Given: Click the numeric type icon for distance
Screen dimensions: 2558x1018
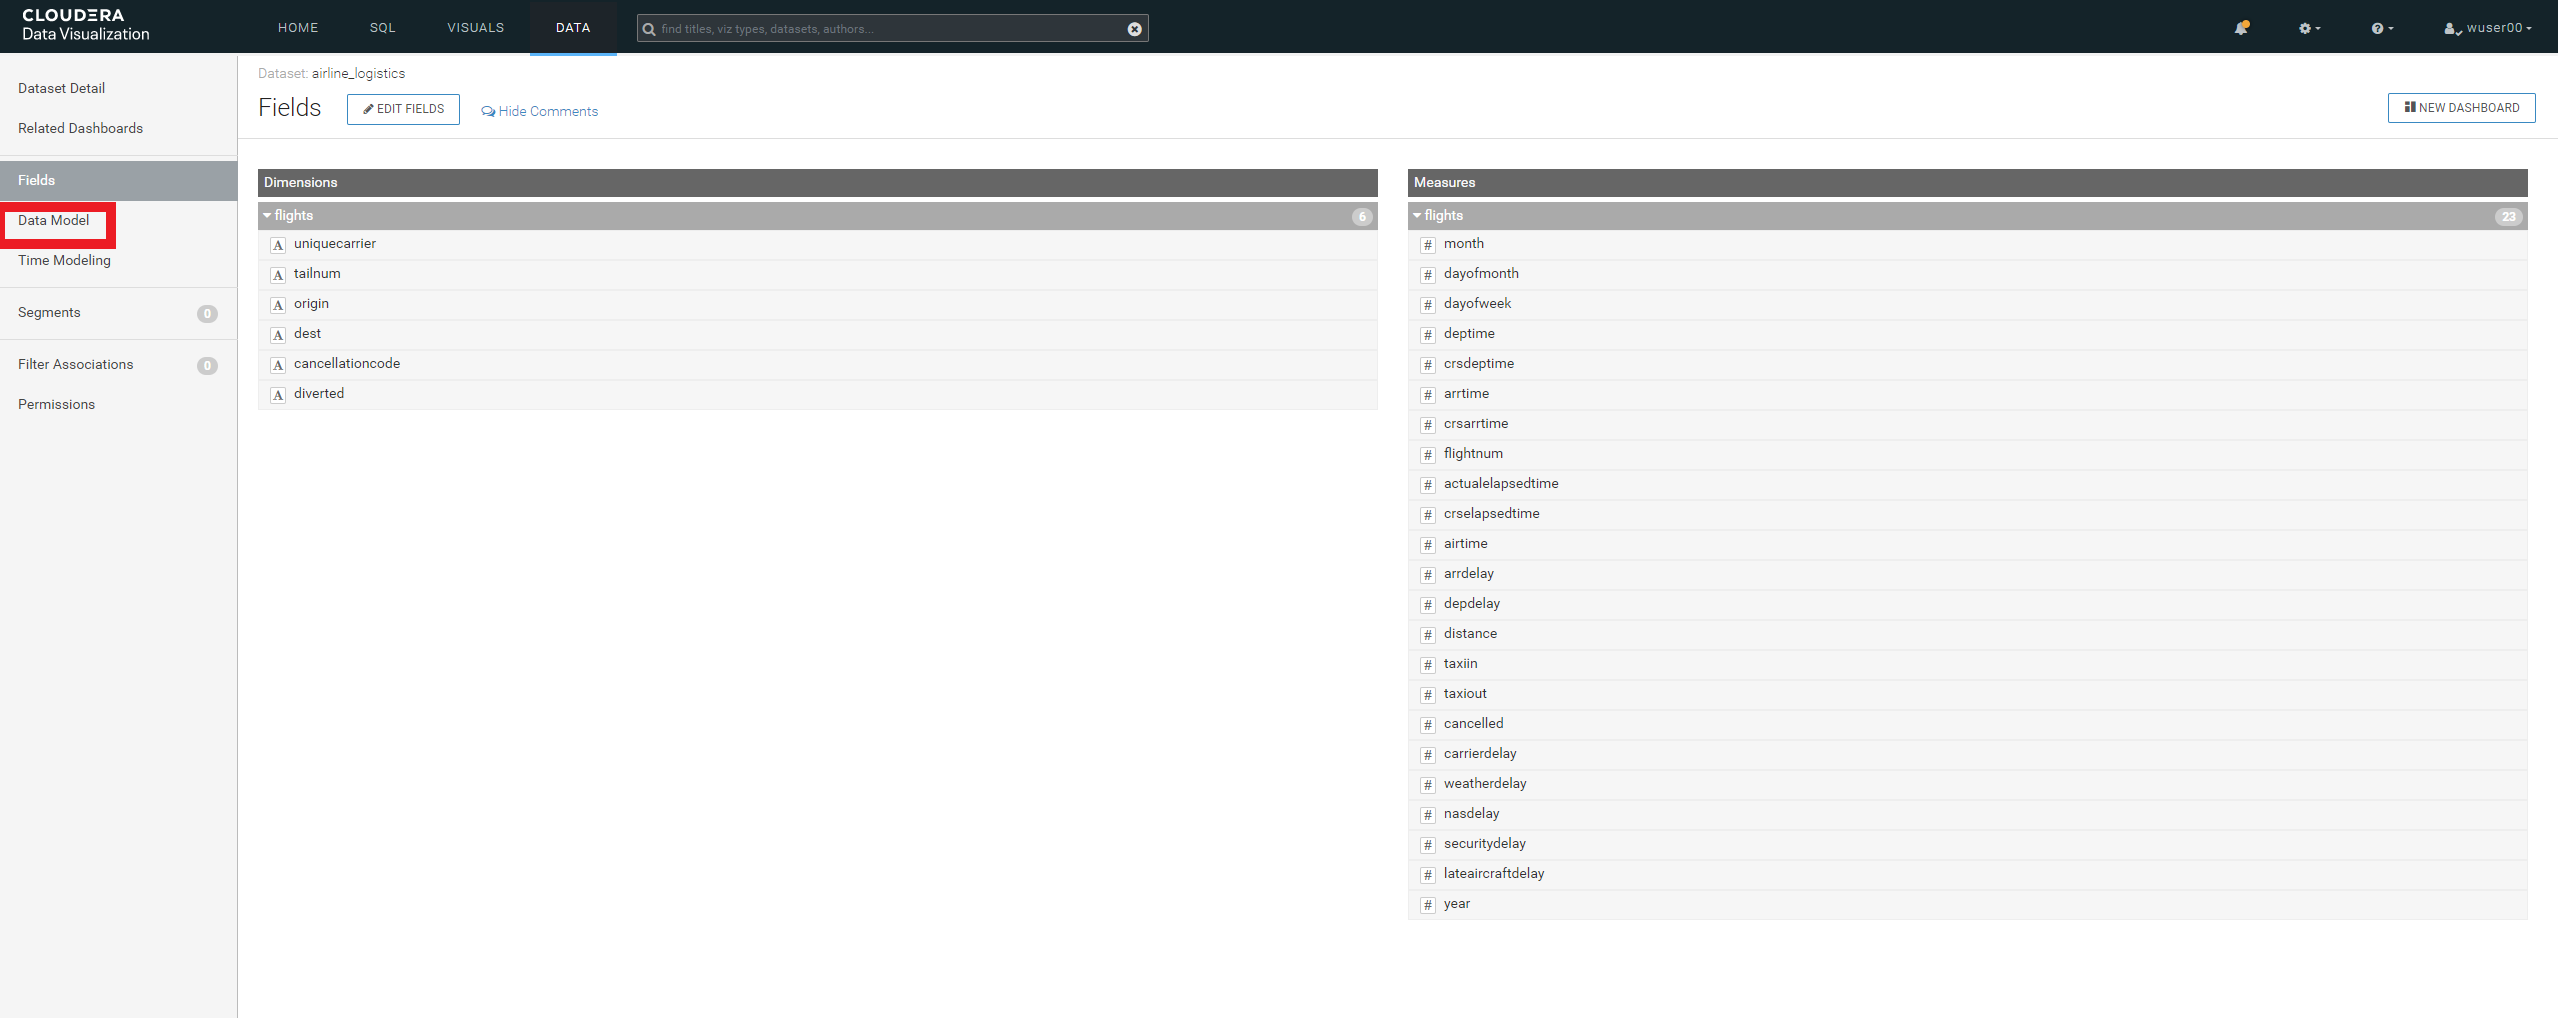Looking at the screenshot, I should pyautogui.click(x=1428, y=635).
